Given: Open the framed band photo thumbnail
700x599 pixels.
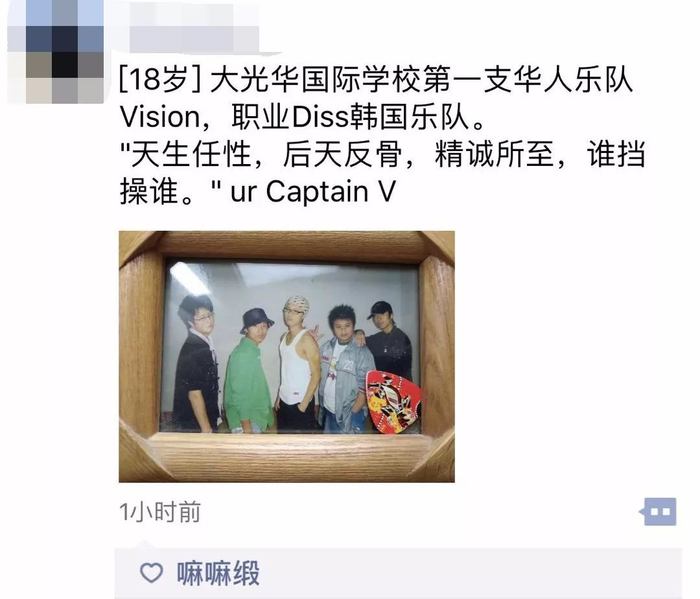Looking at the screenshot, I should coord(287,356).
